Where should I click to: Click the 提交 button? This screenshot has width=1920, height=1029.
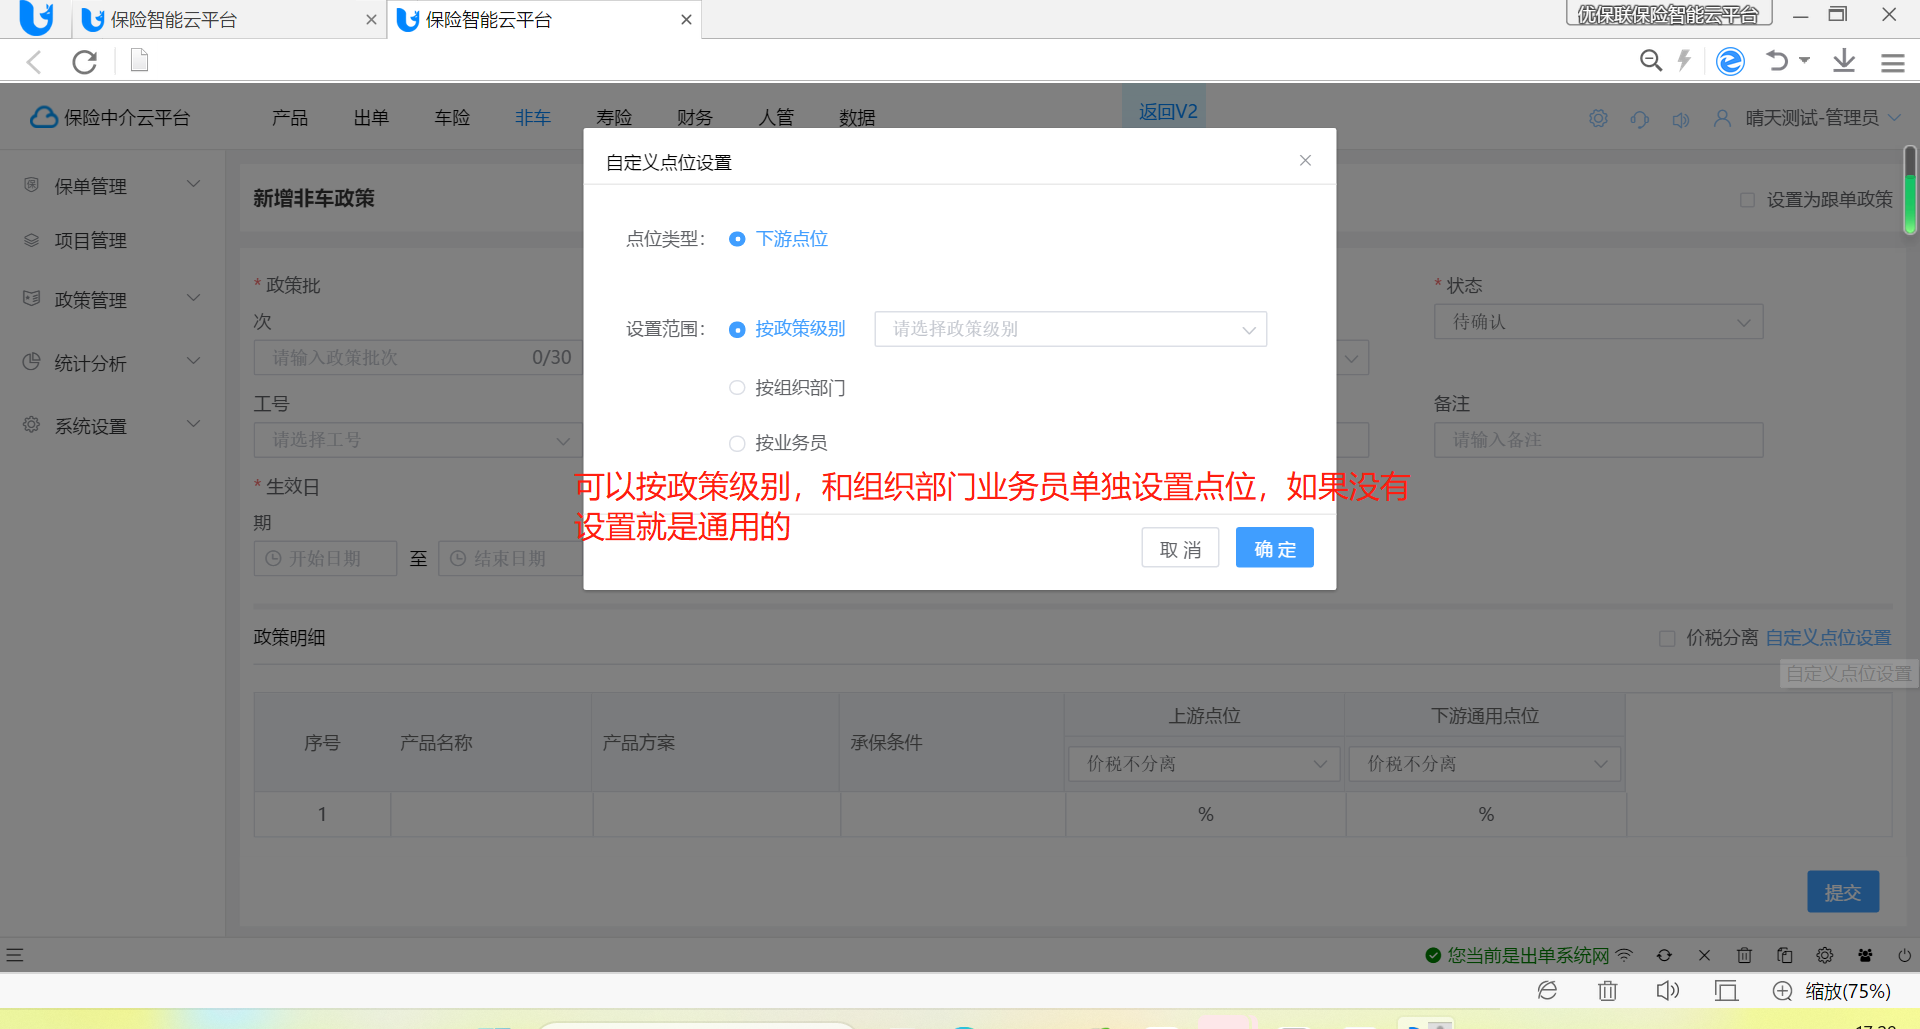coord(1843,892)
